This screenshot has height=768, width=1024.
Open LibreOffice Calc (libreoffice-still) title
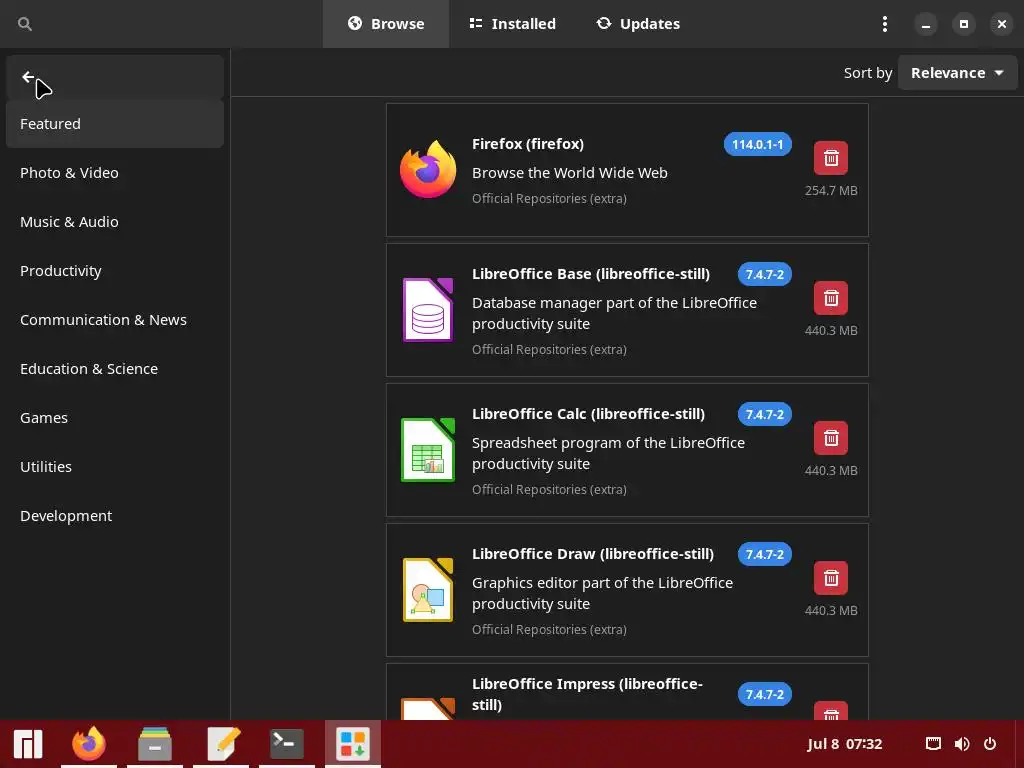(588, 413)
